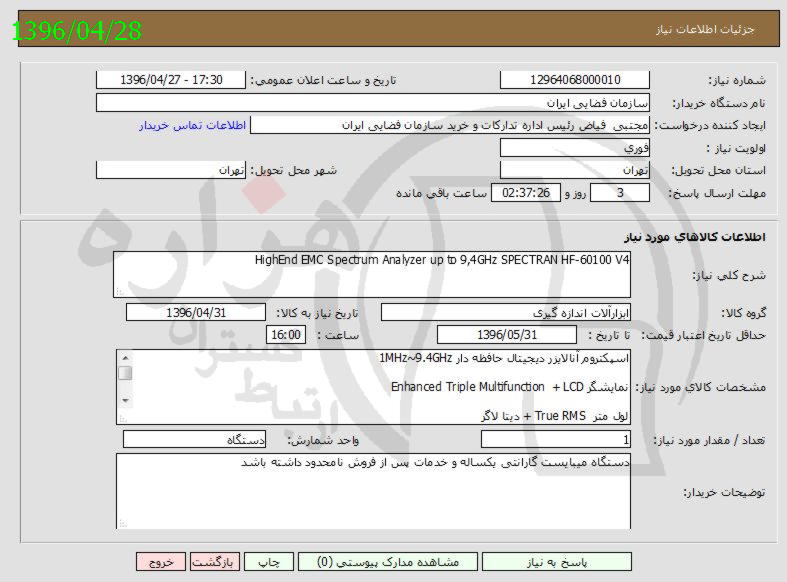Click the announcement date field 1396/04/27 - 17:30
Viewport: 787px width, 582px height.
(171, 80)
